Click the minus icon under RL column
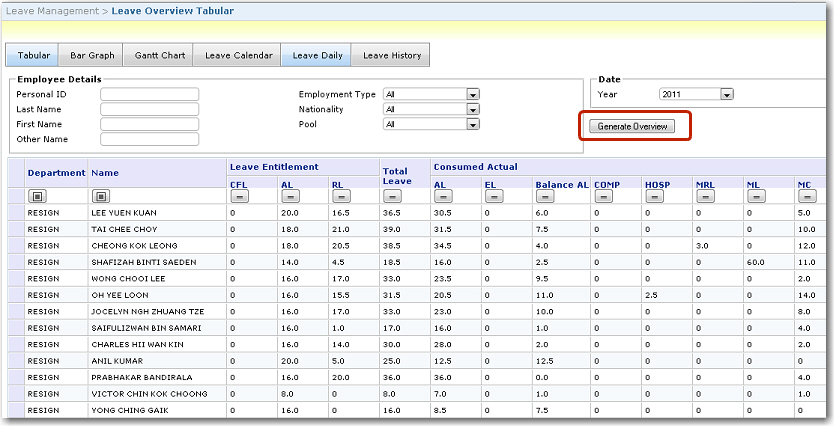Viewport: 834px width, 426px height. click(341, 197)
